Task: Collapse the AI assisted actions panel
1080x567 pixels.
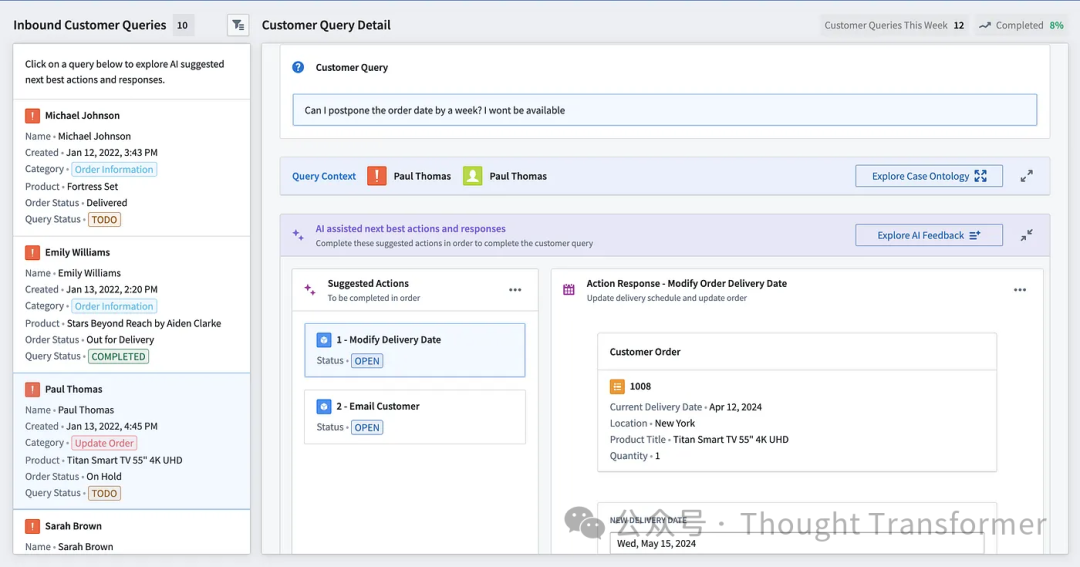Action: click(1026, 235)
